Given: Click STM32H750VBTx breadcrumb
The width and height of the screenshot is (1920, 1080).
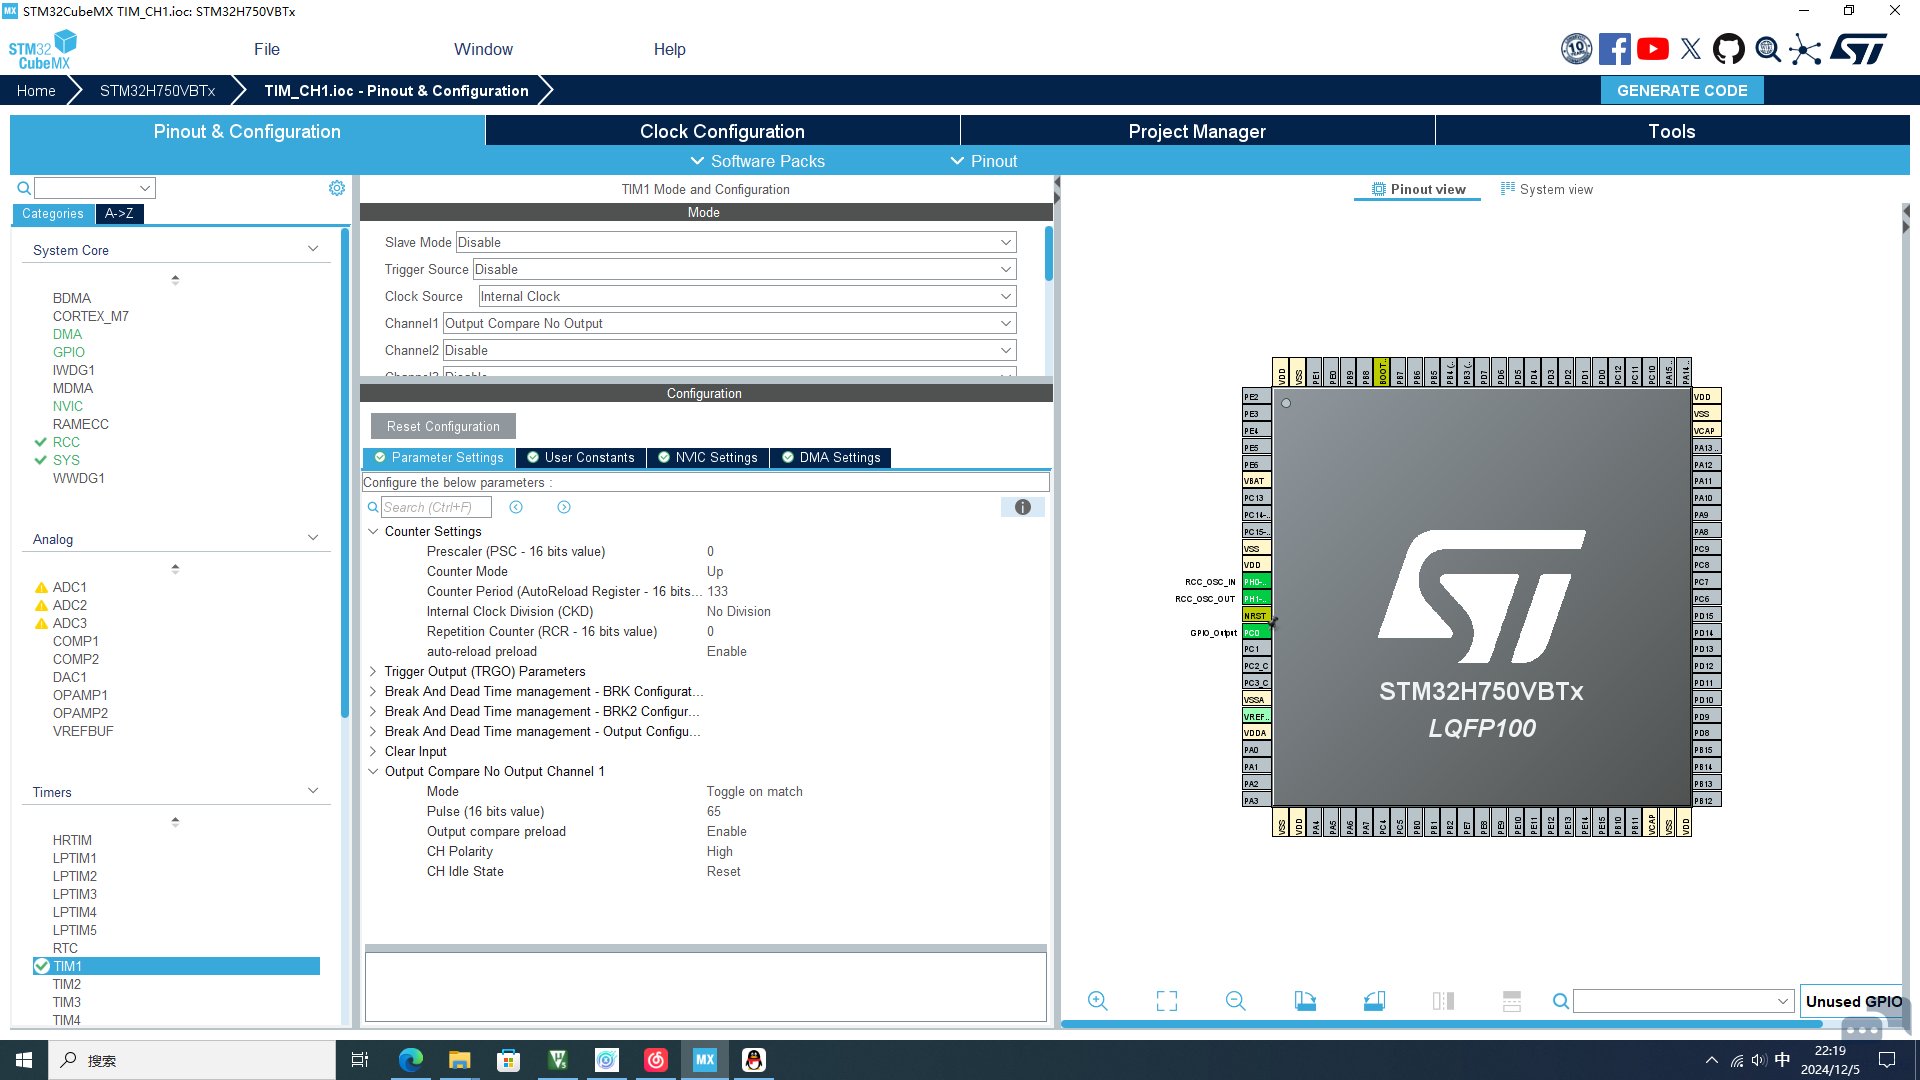Looking at the screenshot, I should (157, 90).
